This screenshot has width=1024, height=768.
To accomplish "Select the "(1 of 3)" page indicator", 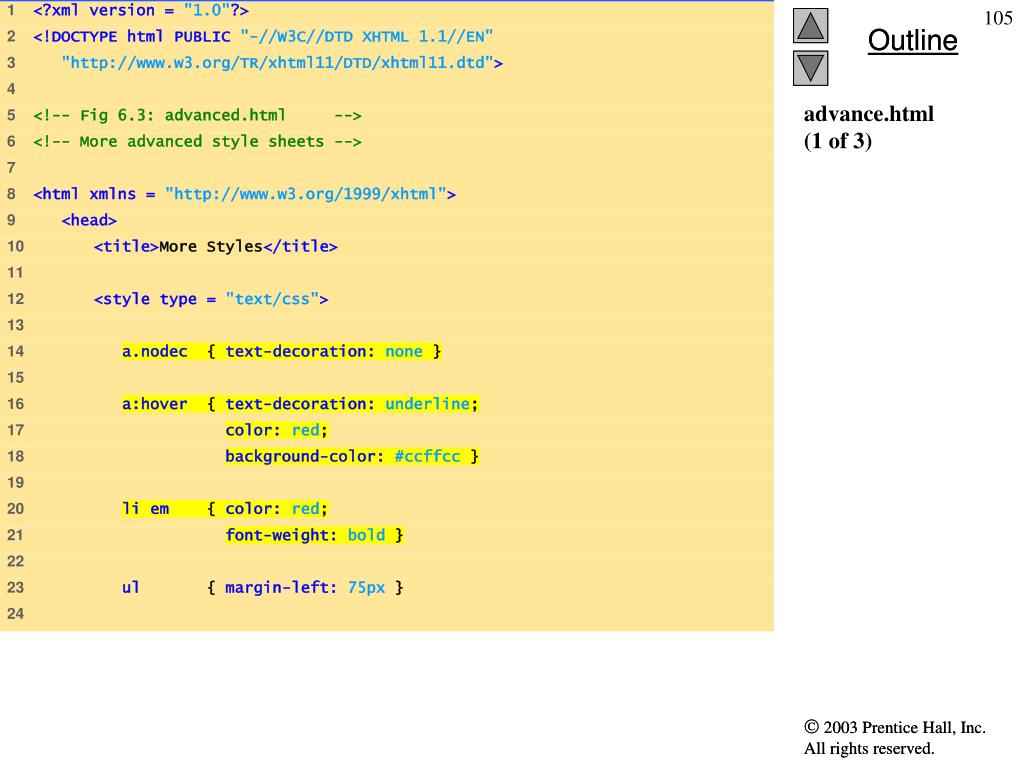I will pyautogui.click(x=838, y=141).
